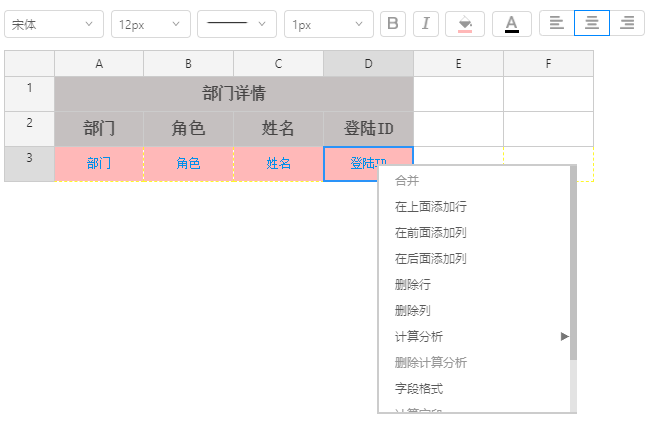Align text to the left
This screenshot has width=651, height=425.
tap(556, 23)
